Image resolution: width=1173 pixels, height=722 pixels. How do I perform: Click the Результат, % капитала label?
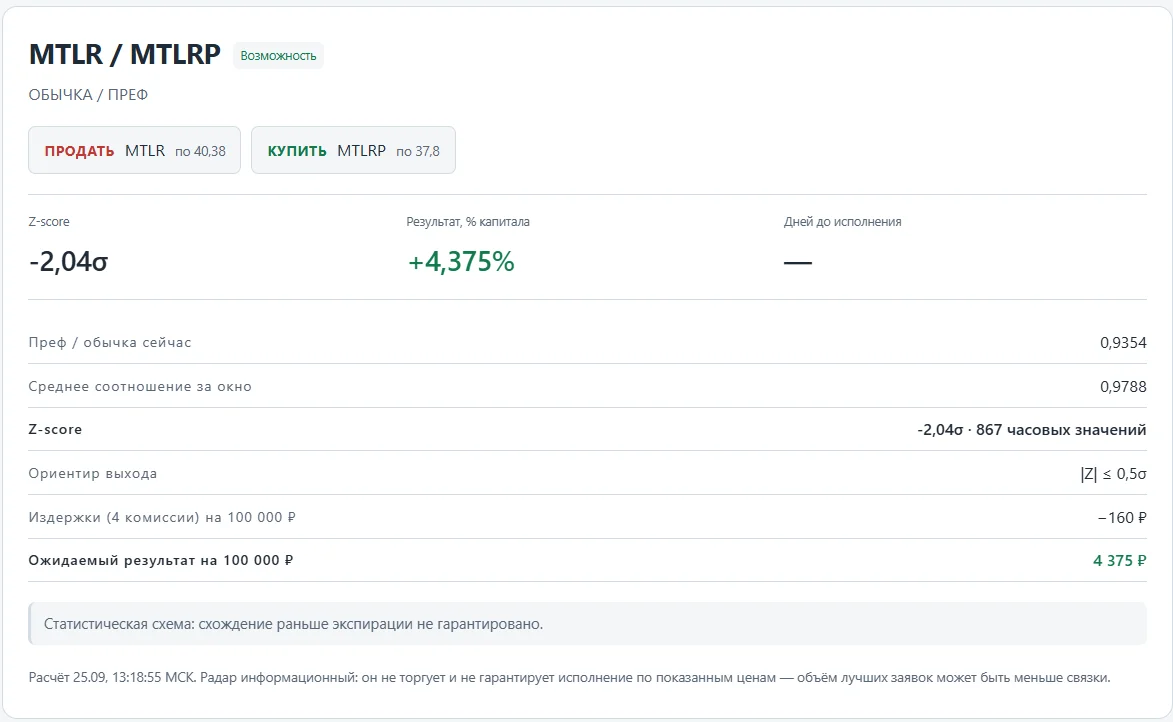coord(468,221)
